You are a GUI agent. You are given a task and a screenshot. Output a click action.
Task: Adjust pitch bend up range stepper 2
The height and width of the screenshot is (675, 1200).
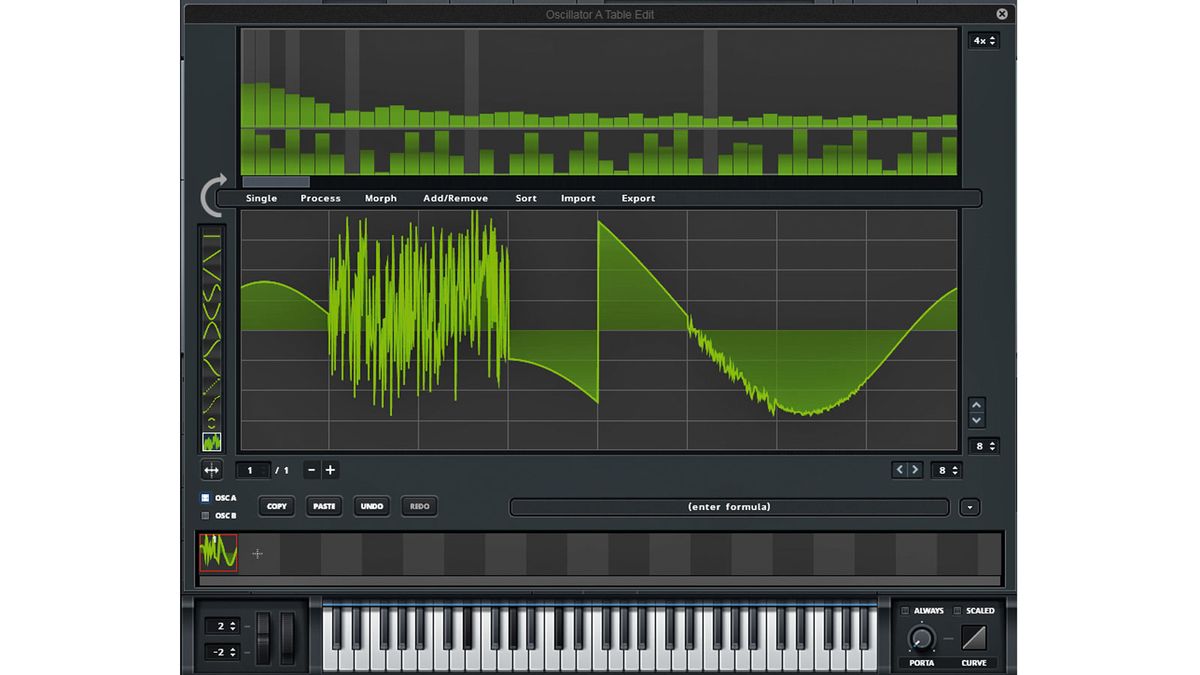[x=222, y=626]
